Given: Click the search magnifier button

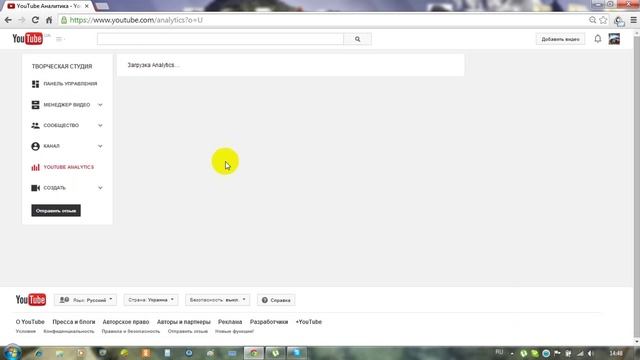Looking at the screenshot, I should [x=358, y=39].
